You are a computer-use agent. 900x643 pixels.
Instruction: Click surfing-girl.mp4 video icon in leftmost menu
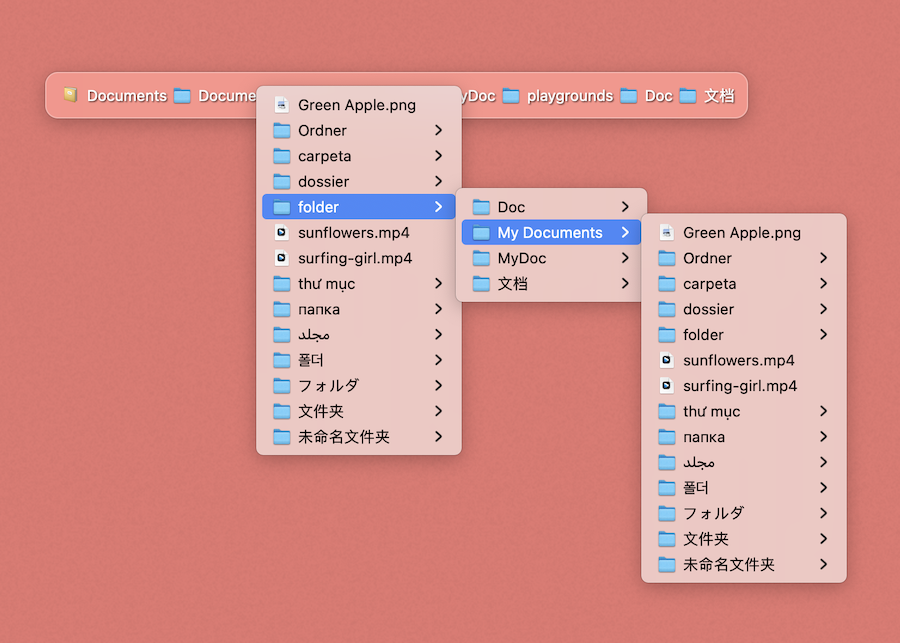pyautogui.click(x=281, y=258)
